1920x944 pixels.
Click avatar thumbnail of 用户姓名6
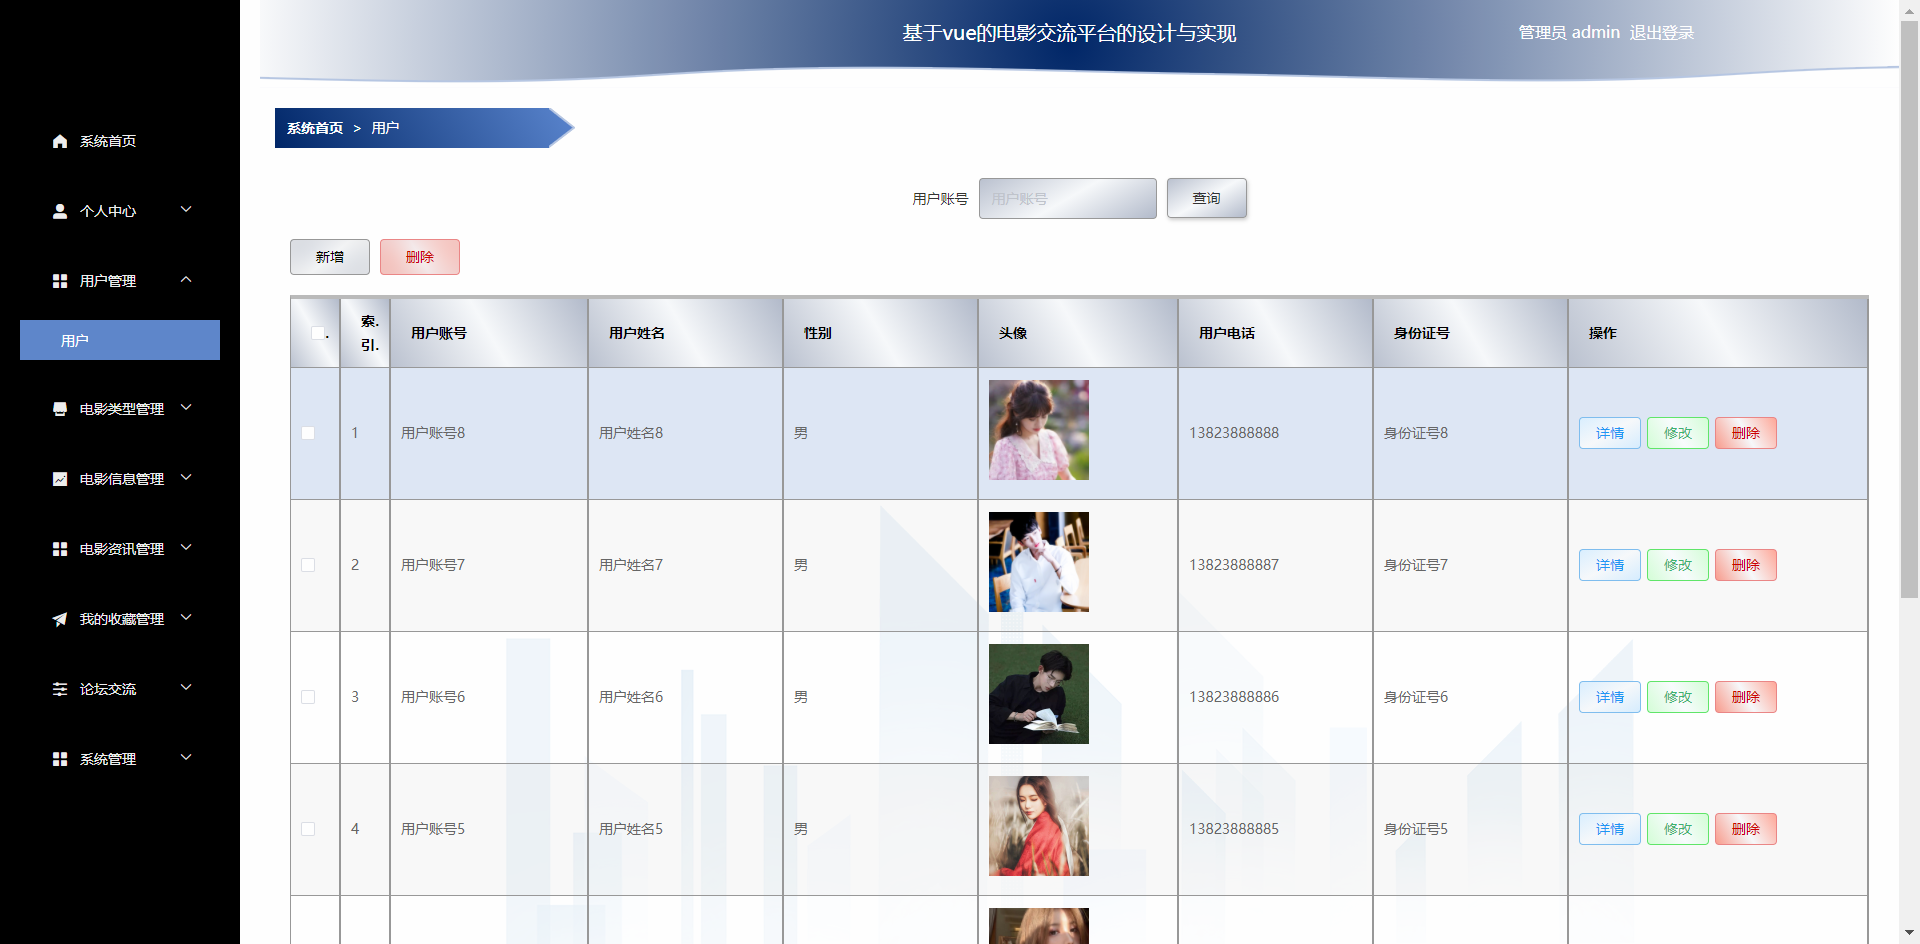coord(1039,694)
